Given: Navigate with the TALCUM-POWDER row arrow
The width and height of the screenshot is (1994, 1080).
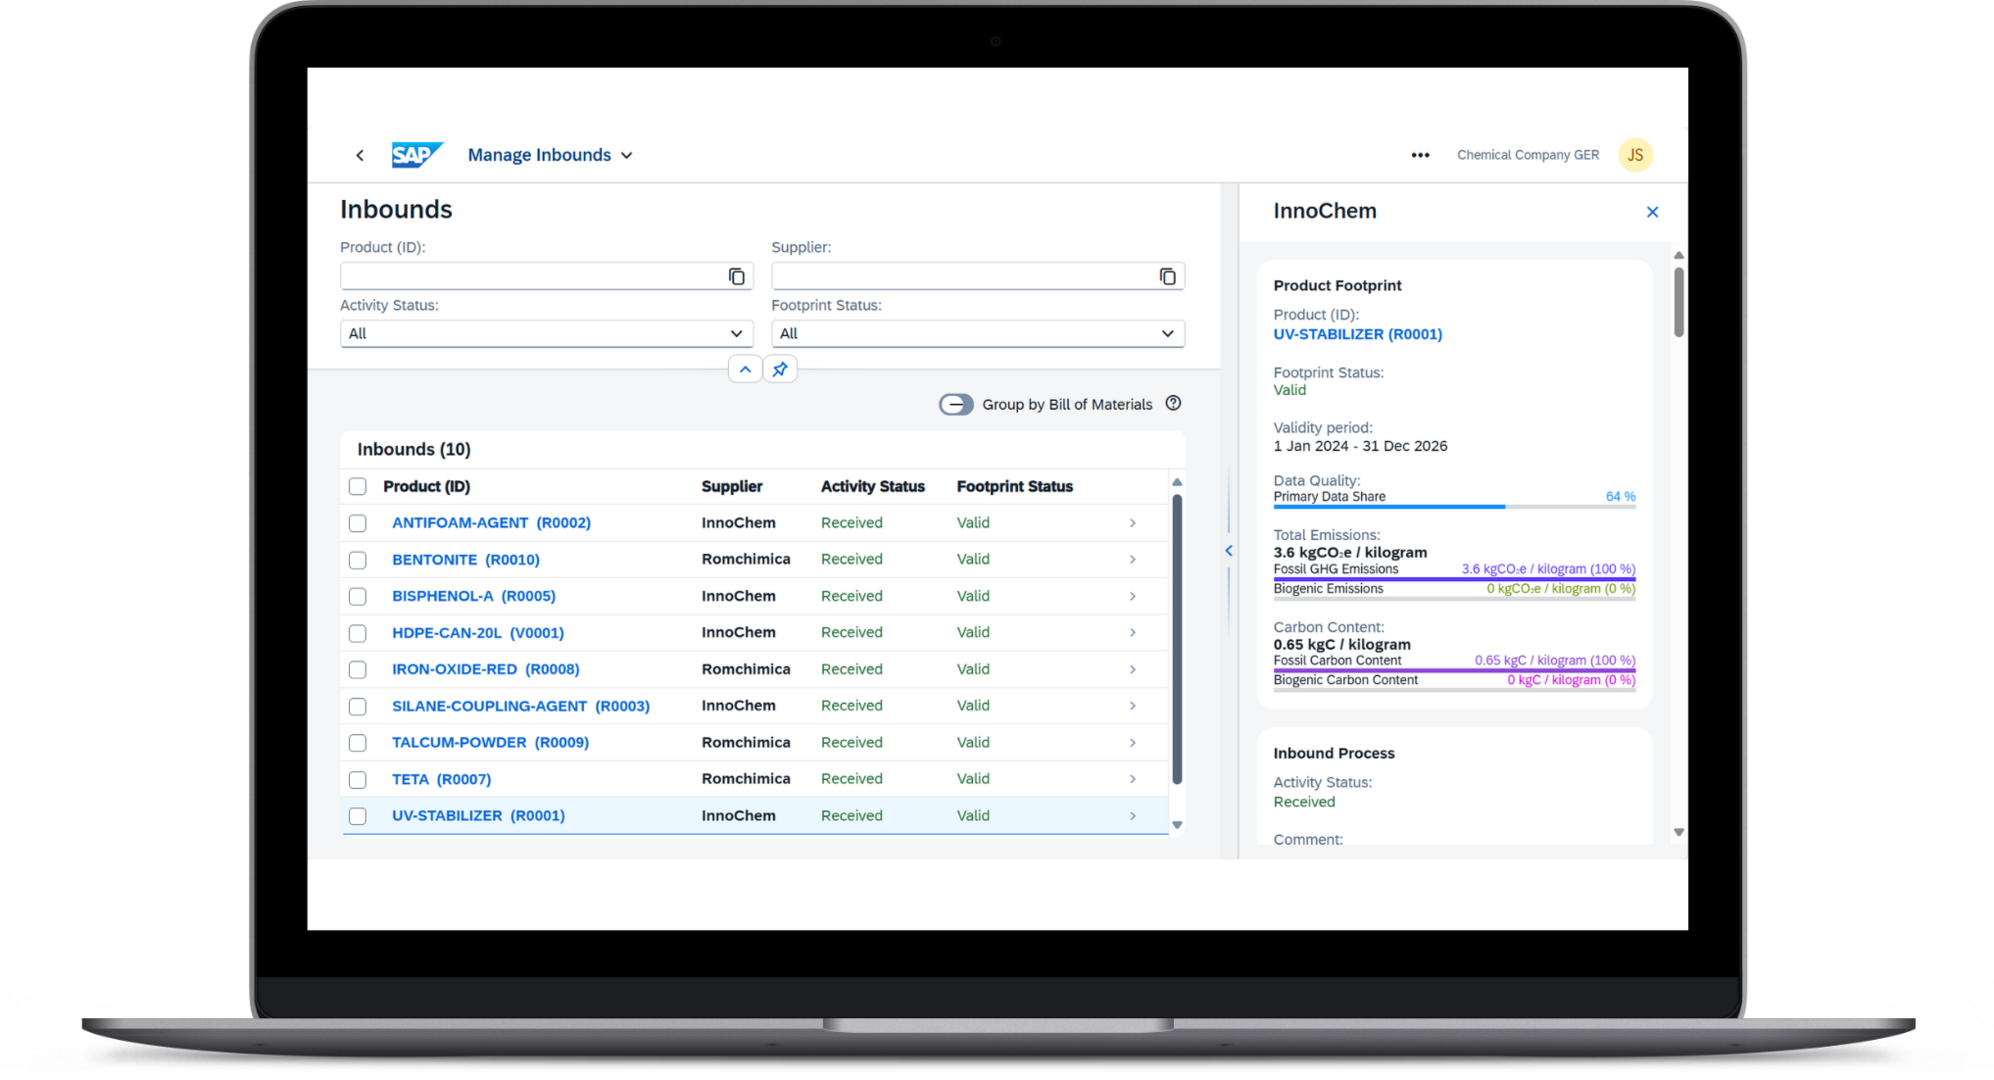Looking at the screenshot, I should [x=1132, y=743].
